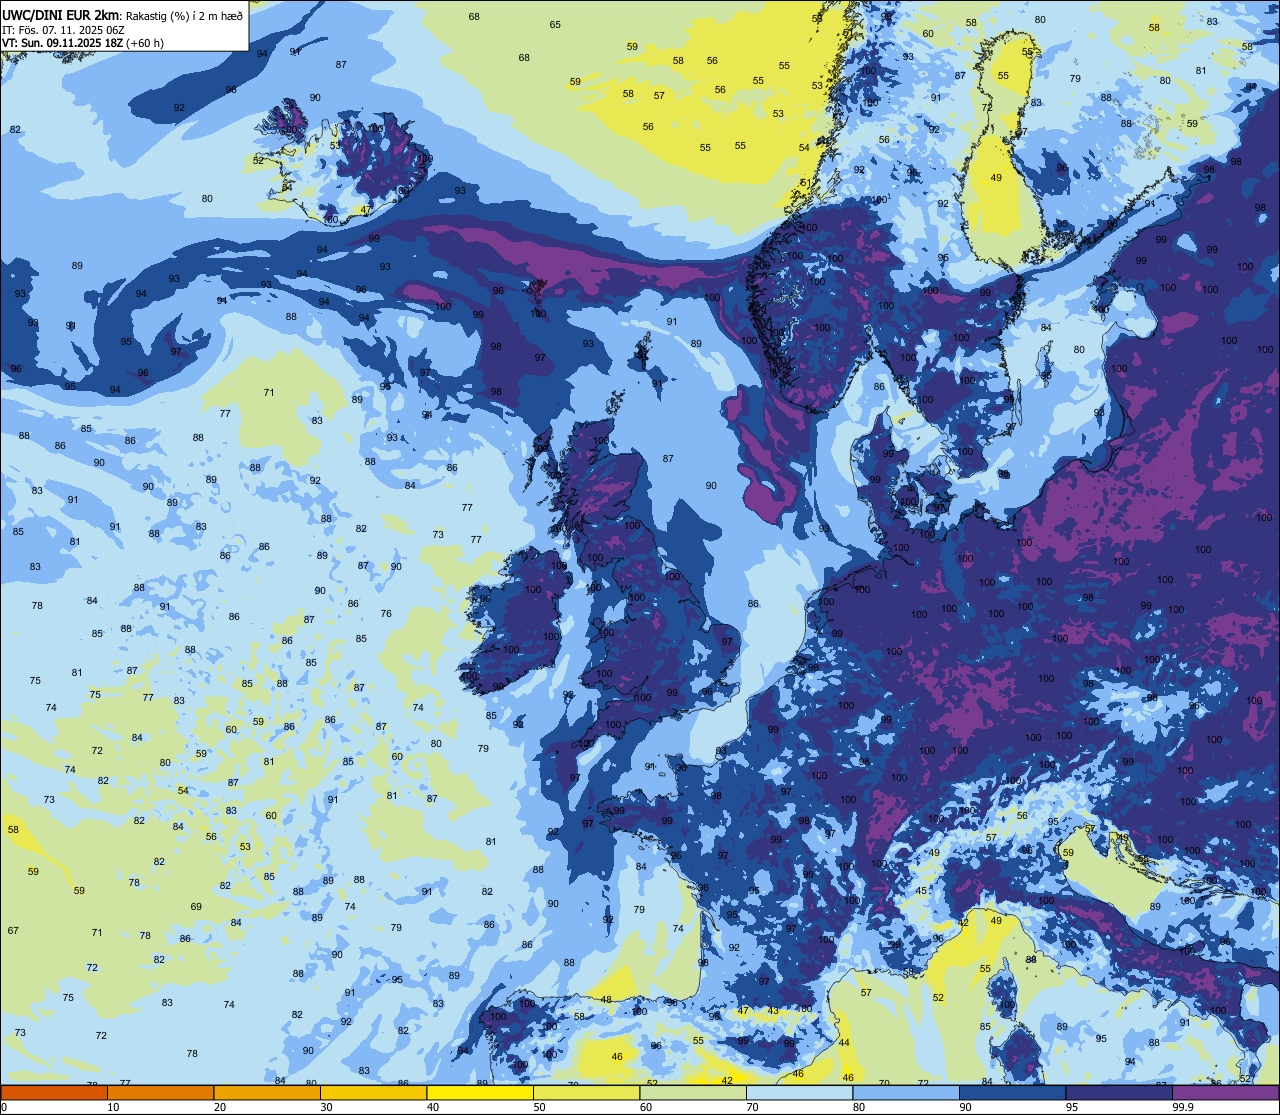Click the '90' label under the legend bar

[965, 1107]
